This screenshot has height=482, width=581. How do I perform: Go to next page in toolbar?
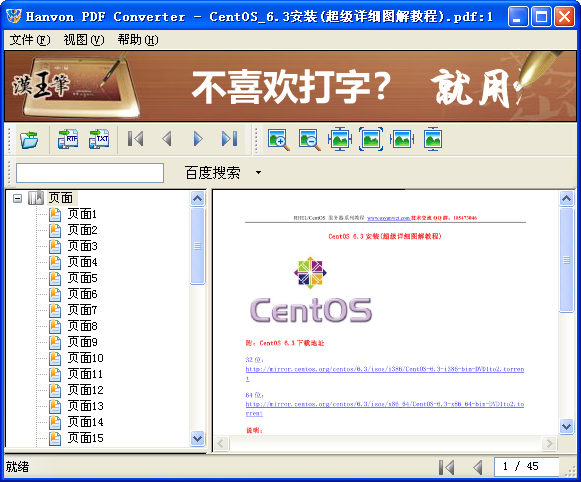(198, 139)
